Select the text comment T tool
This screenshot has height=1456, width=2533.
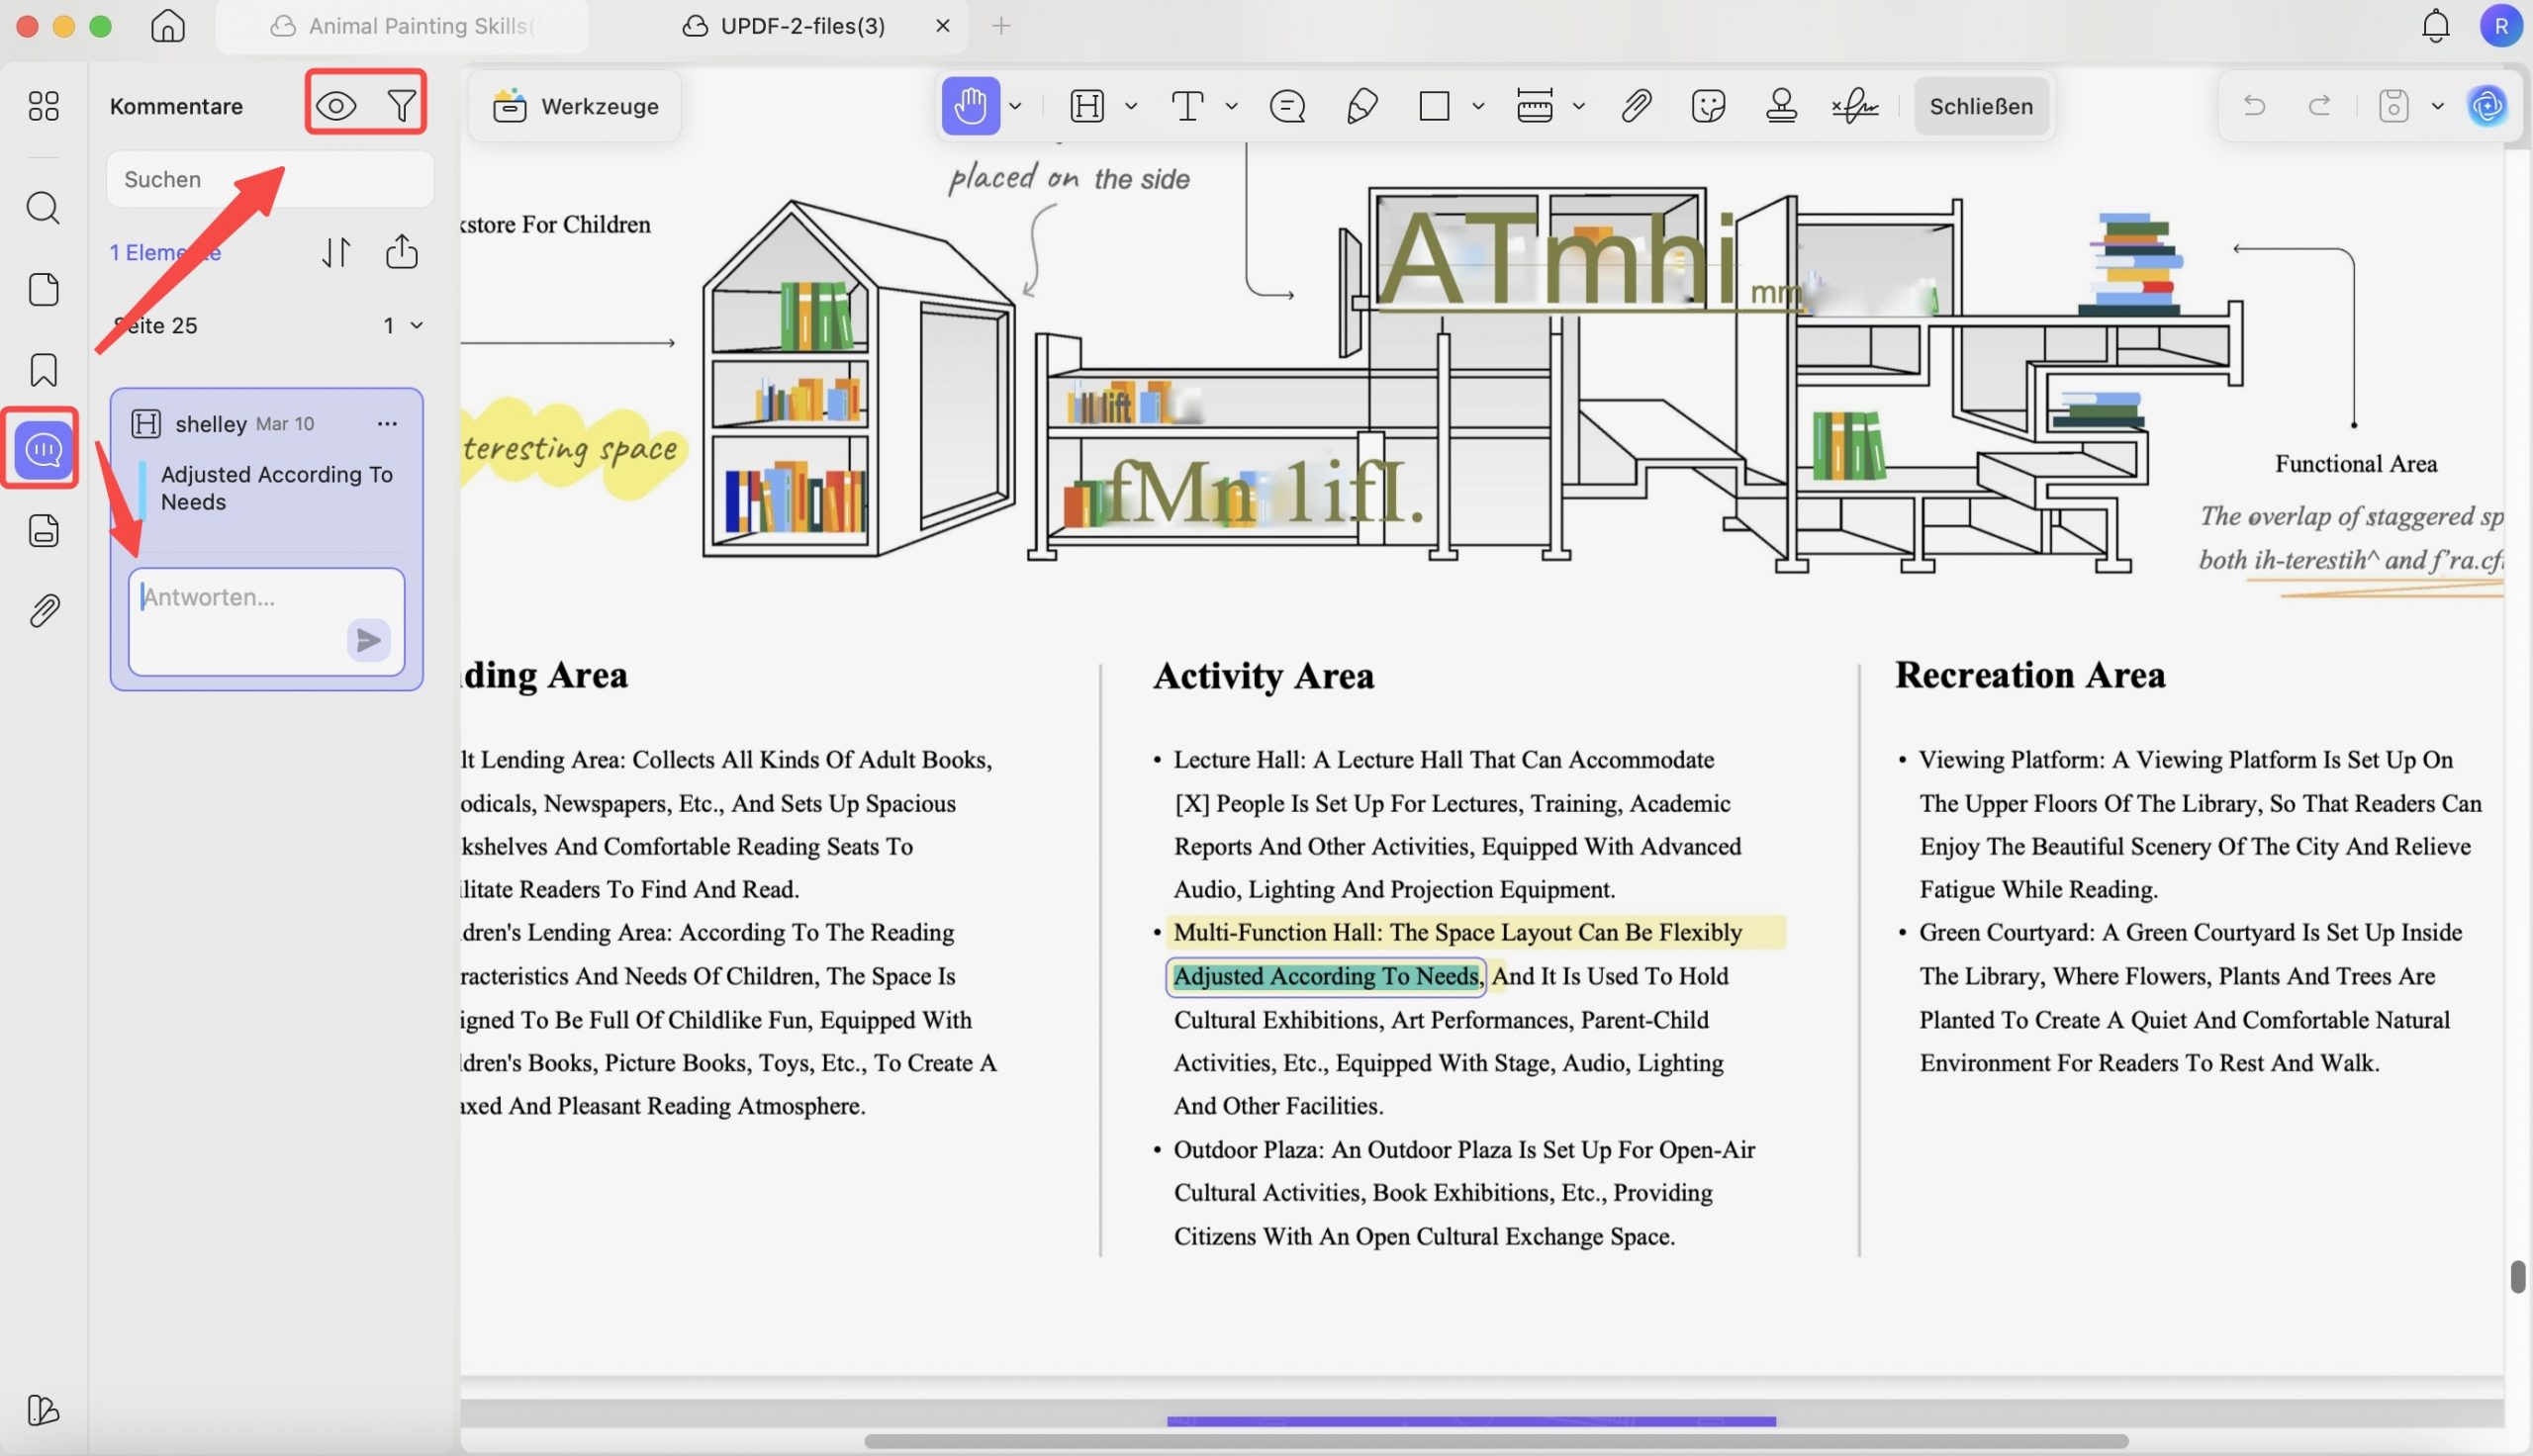[1187, 106]
